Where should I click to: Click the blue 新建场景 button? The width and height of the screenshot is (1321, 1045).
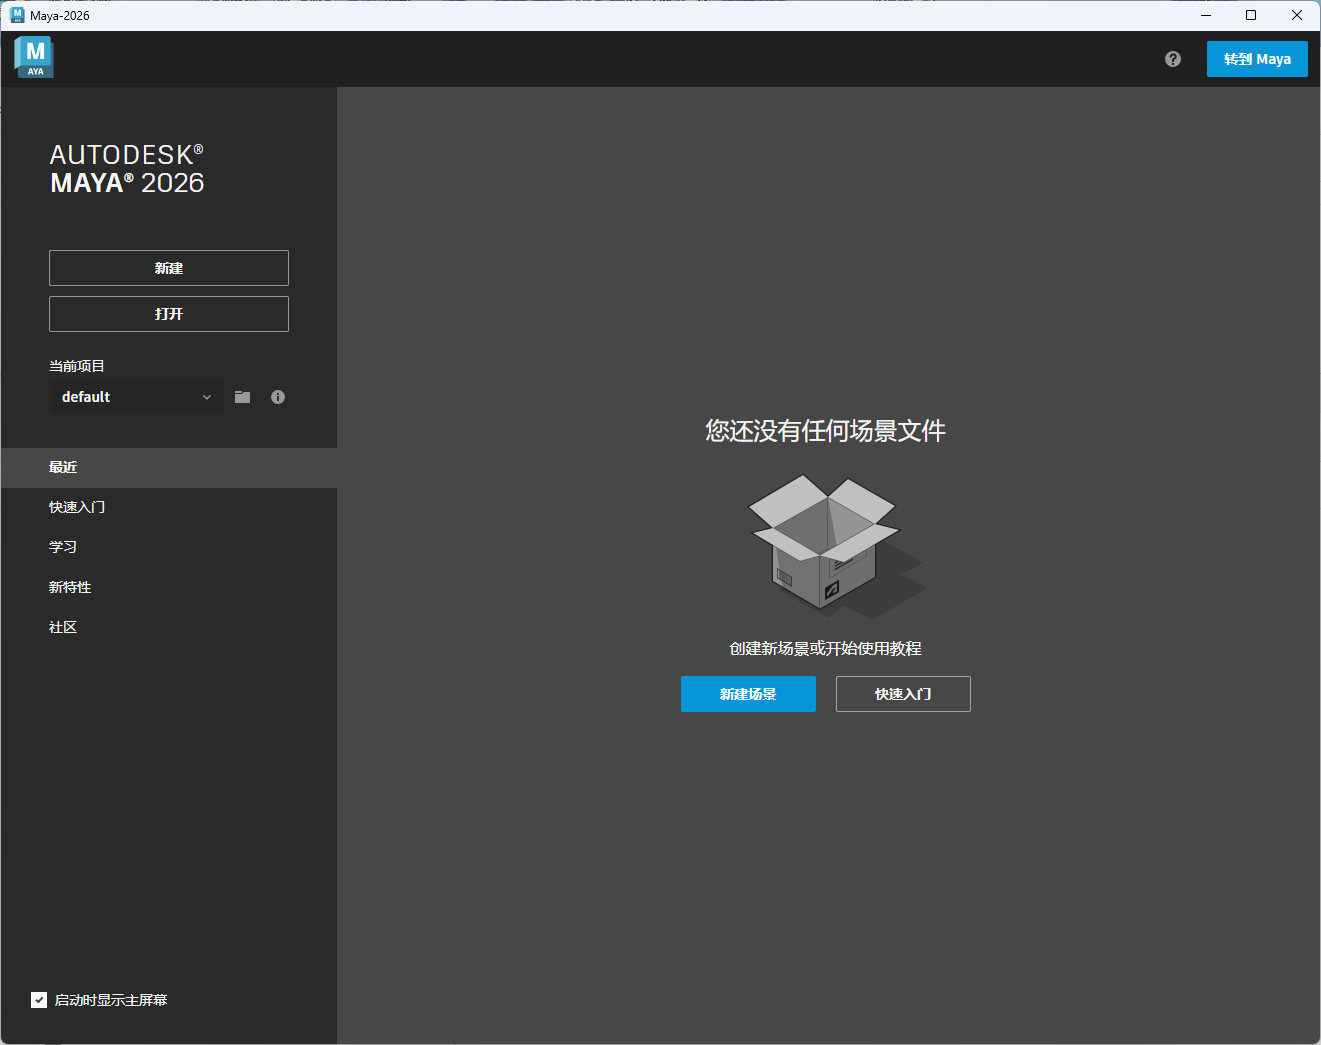(748, 694)
